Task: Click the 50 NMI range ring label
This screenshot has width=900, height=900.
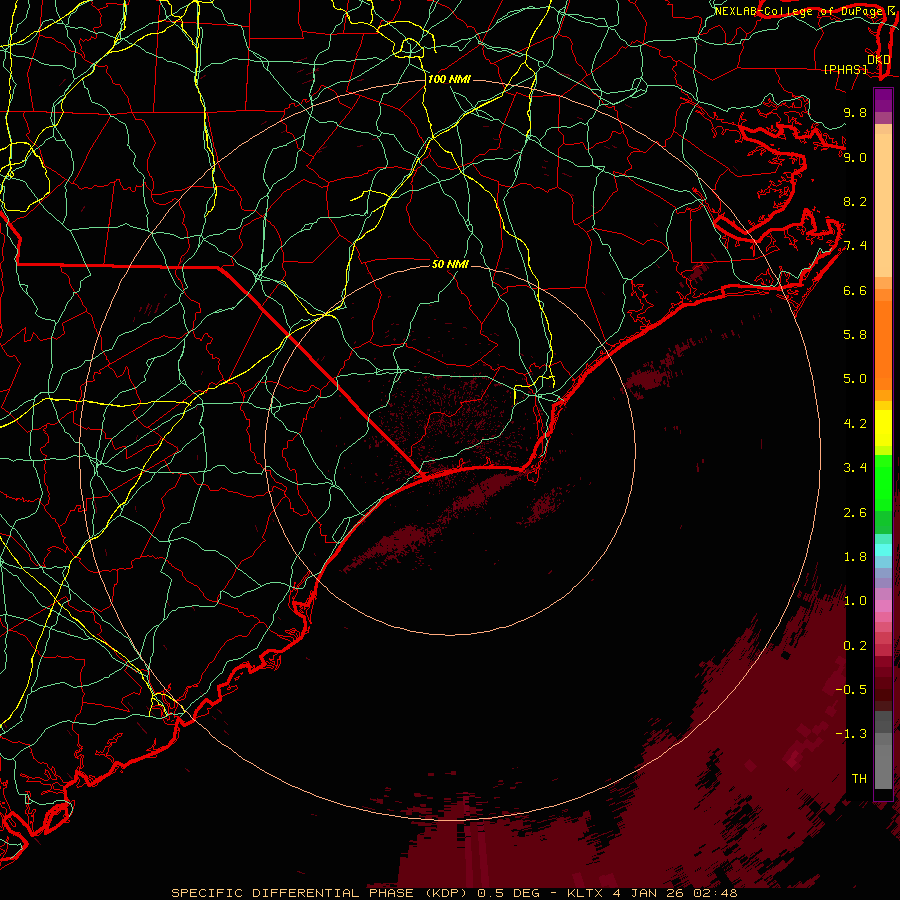Action: pyautogui.click(x=450, y=264)
